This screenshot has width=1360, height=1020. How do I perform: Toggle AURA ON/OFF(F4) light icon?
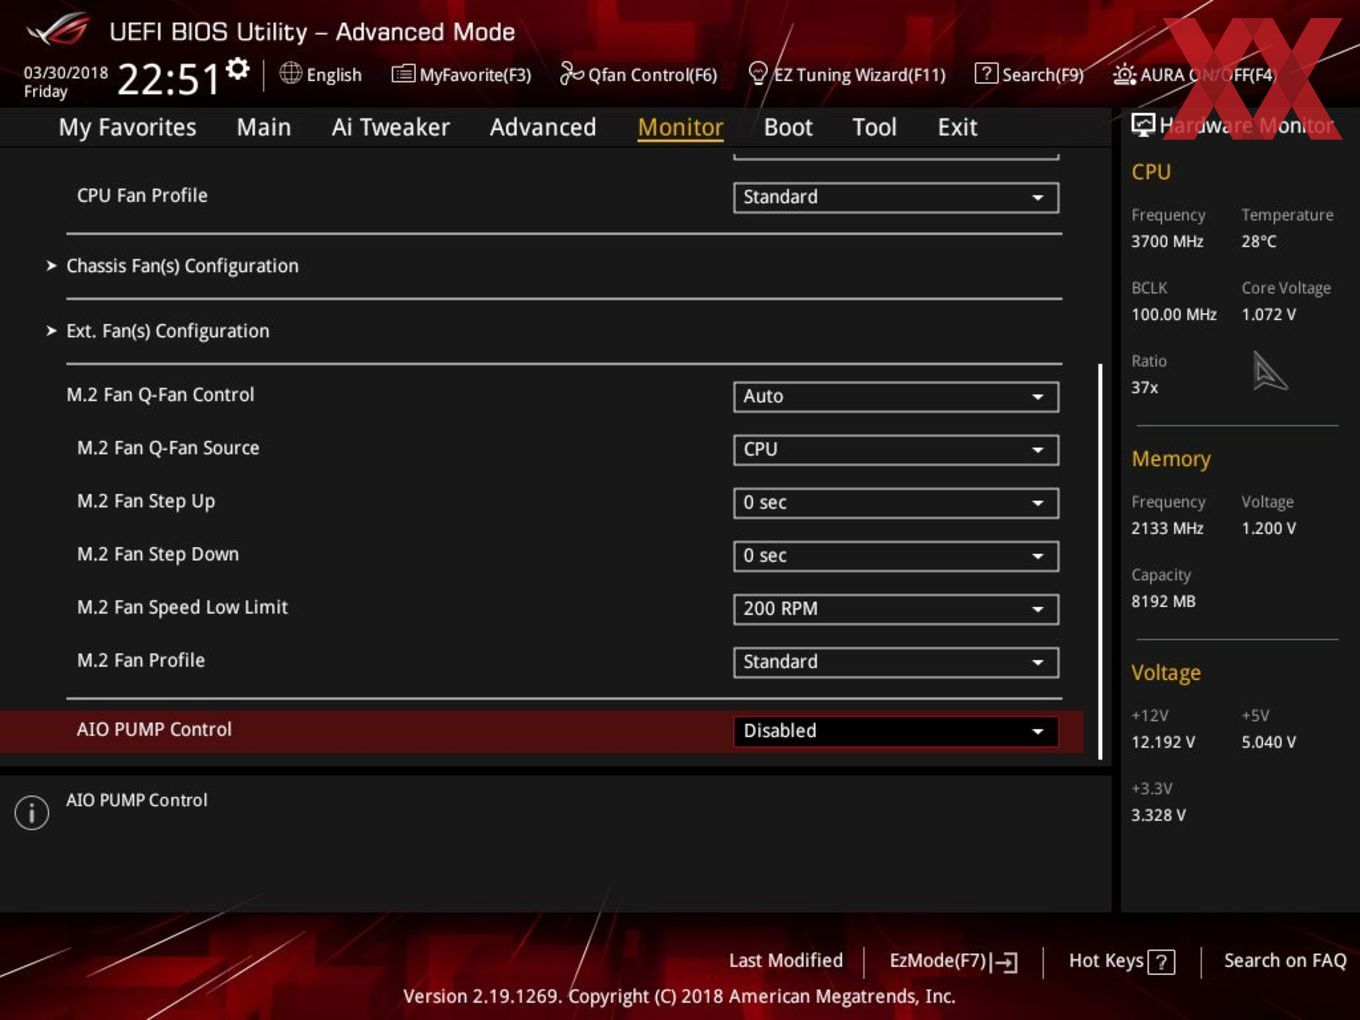point(1124,74)
